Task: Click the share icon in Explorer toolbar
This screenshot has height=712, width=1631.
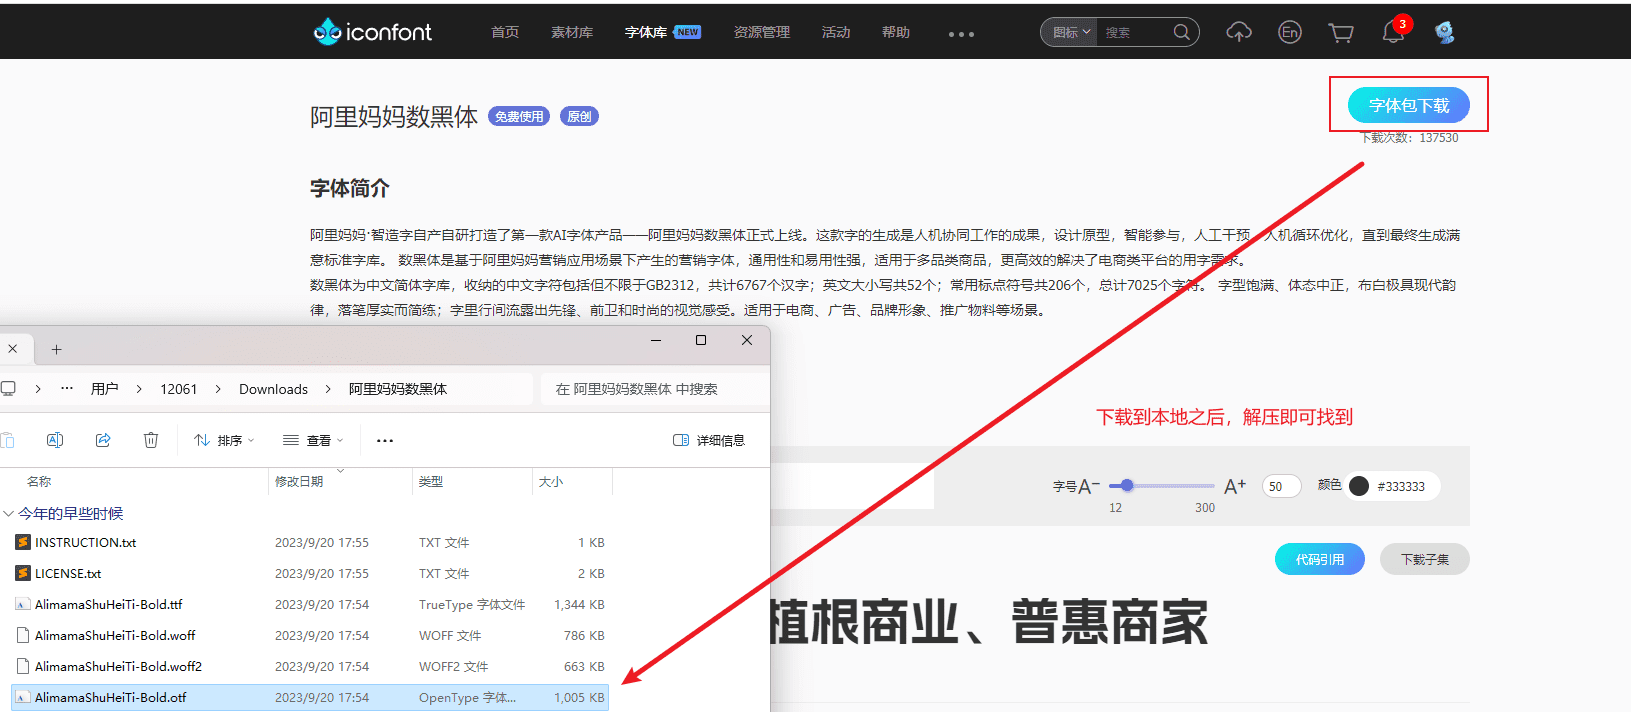Action: pyautogui.click(x=103, y=440)
